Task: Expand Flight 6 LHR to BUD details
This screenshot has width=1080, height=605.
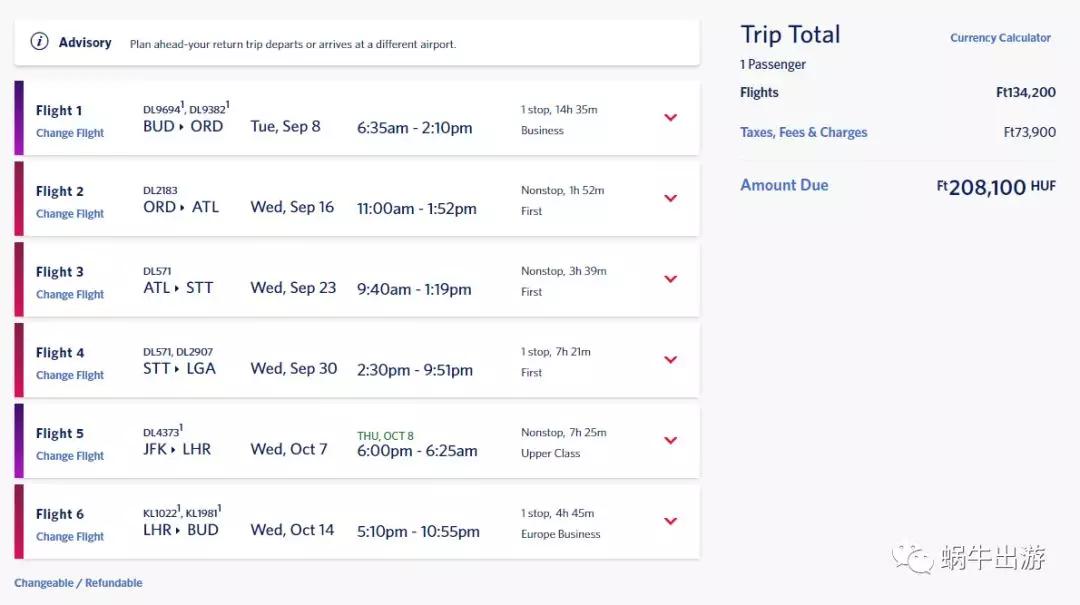Action: click(671, 522)
